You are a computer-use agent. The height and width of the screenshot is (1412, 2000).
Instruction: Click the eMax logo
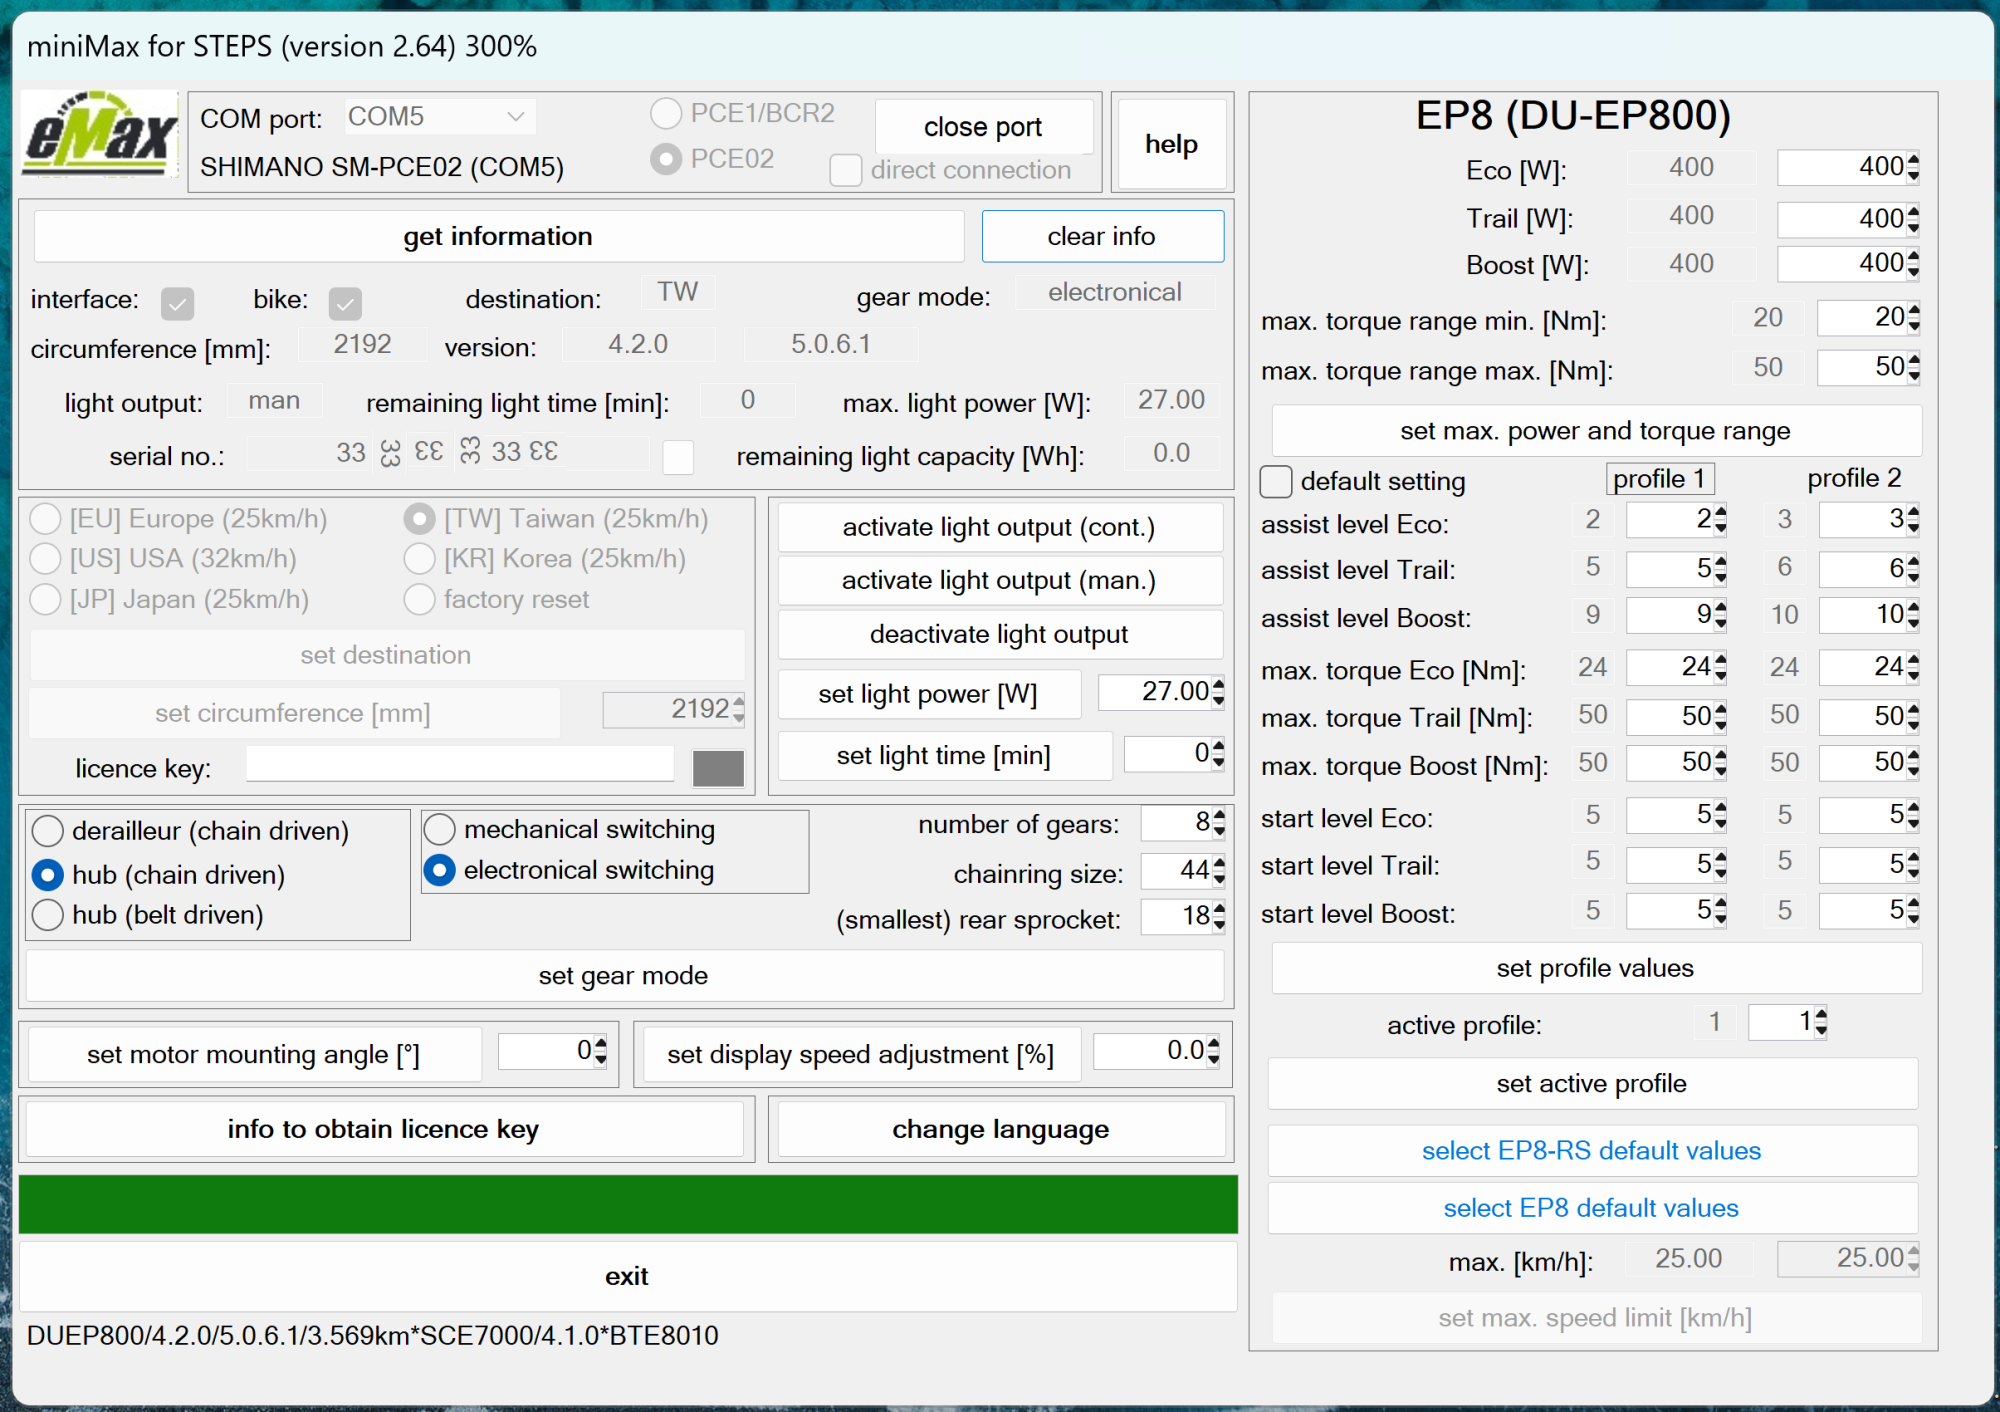pos(97,143)
